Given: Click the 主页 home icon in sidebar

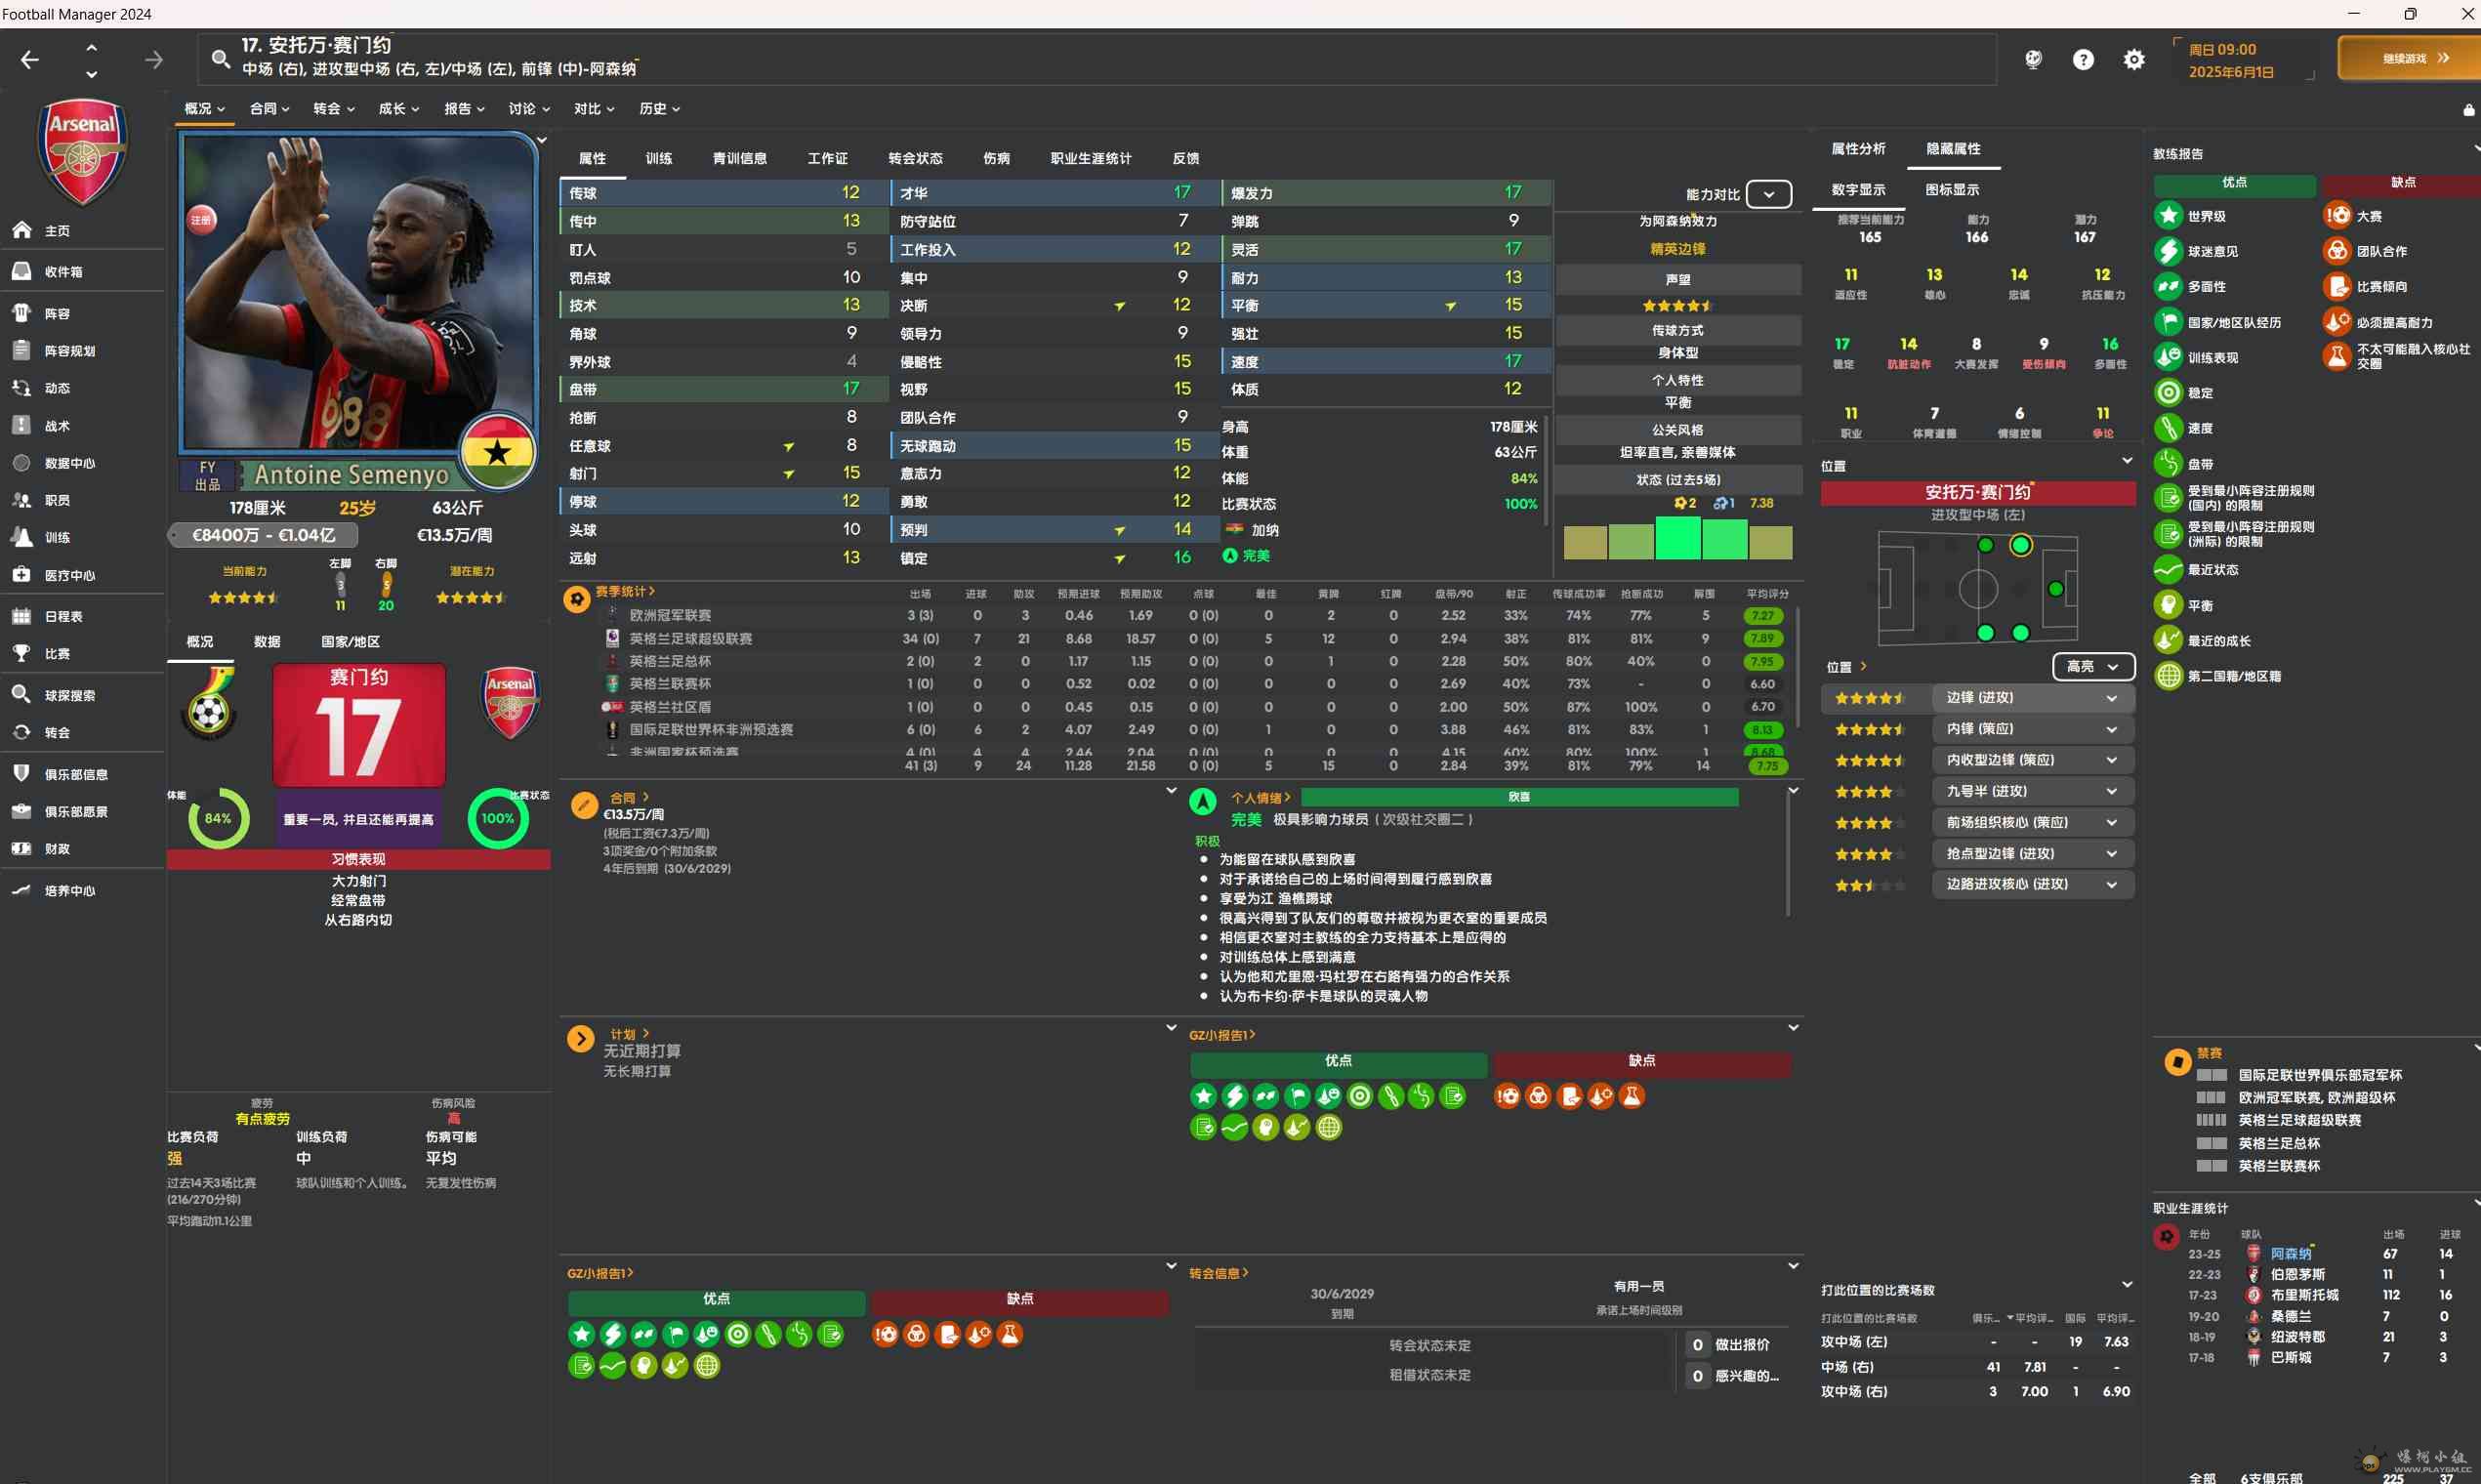Looking at the screenshot, I should pos(22,230).
